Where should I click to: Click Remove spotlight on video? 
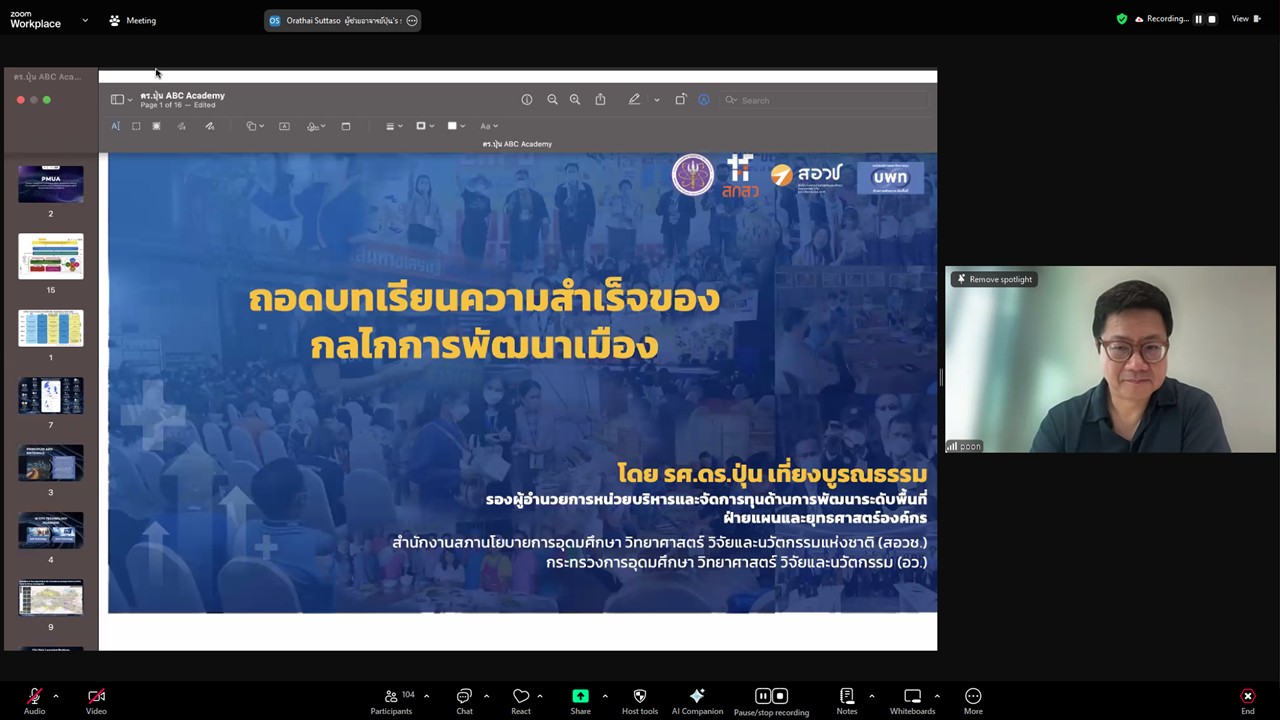coord(995,279)
